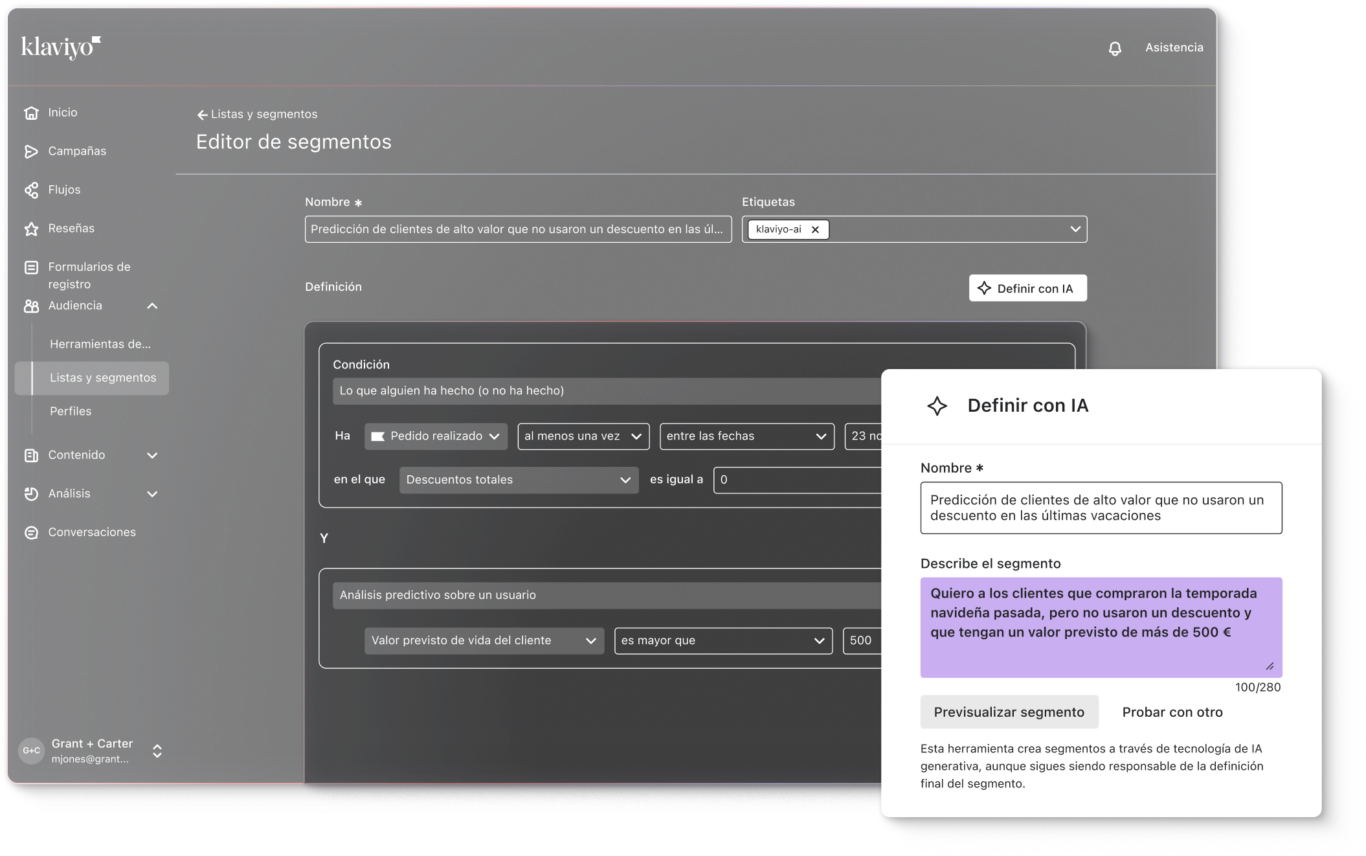The image size is (1366, 856).
Task: Remove the klaviyo-ai tag with its X
Action: pyautogui.click(x=815, y=229)
